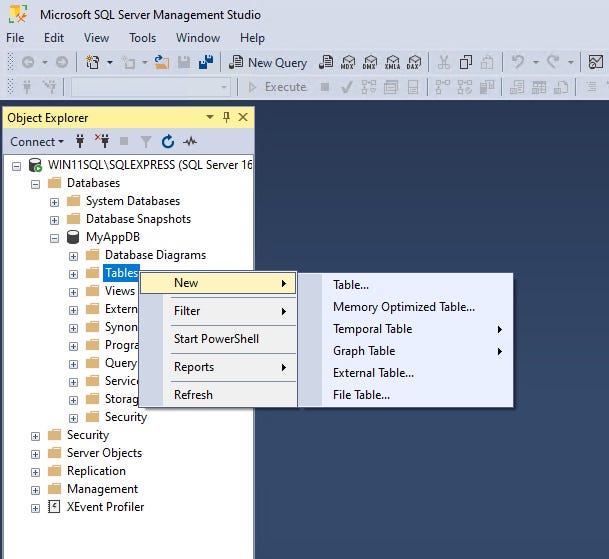Click the New Query button

[x=268, y=63]
